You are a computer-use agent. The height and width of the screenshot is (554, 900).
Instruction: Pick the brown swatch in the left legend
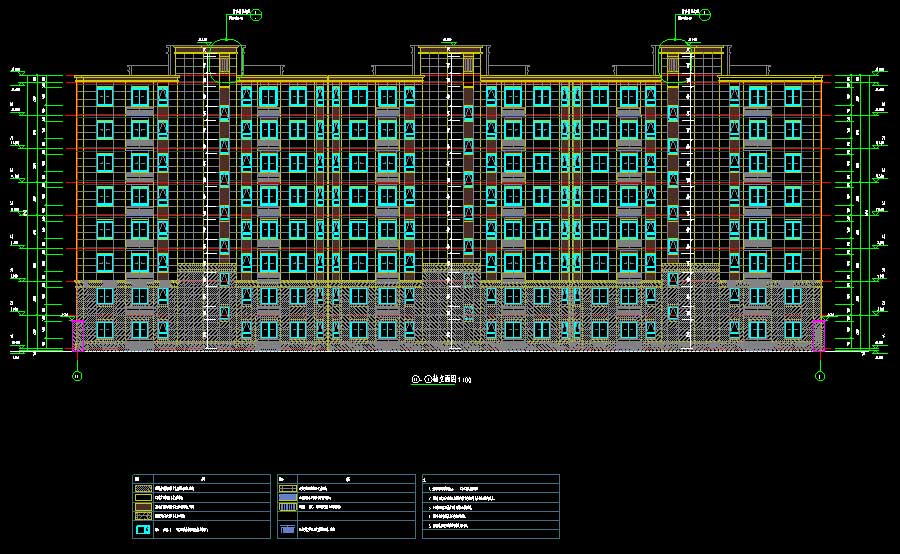143,508
